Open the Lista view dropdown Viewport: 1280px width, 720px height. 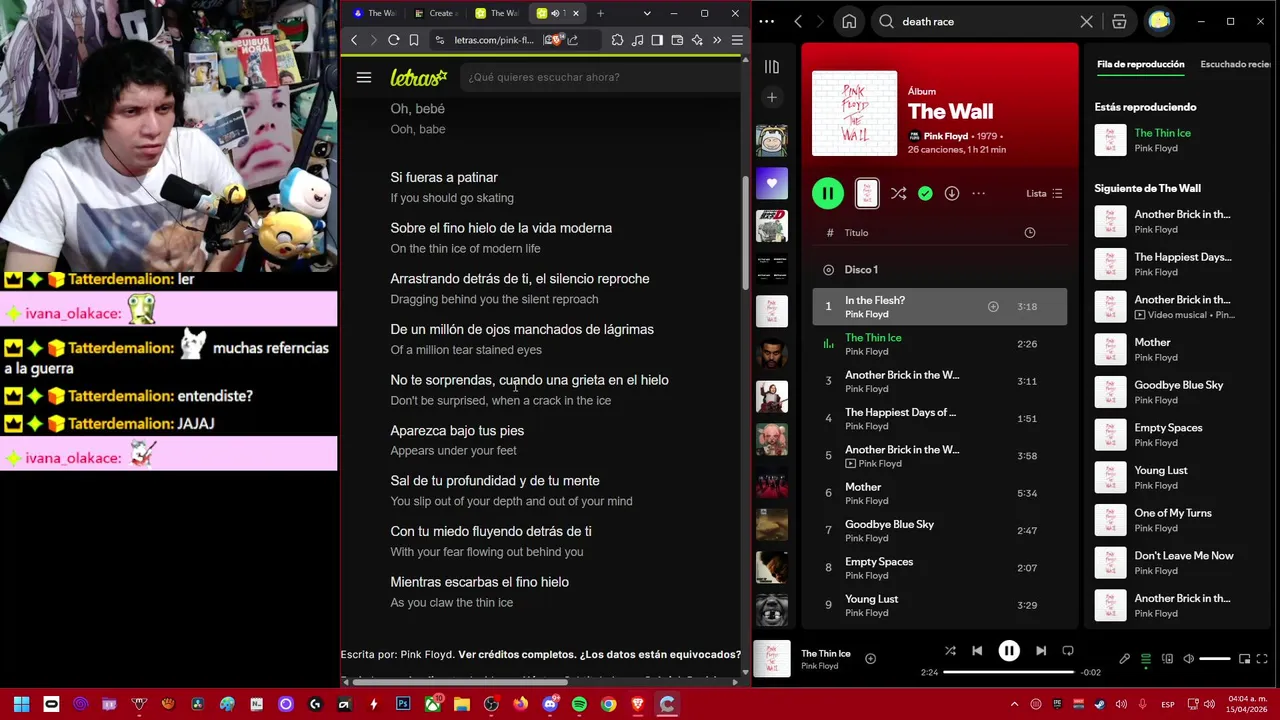1044,193
